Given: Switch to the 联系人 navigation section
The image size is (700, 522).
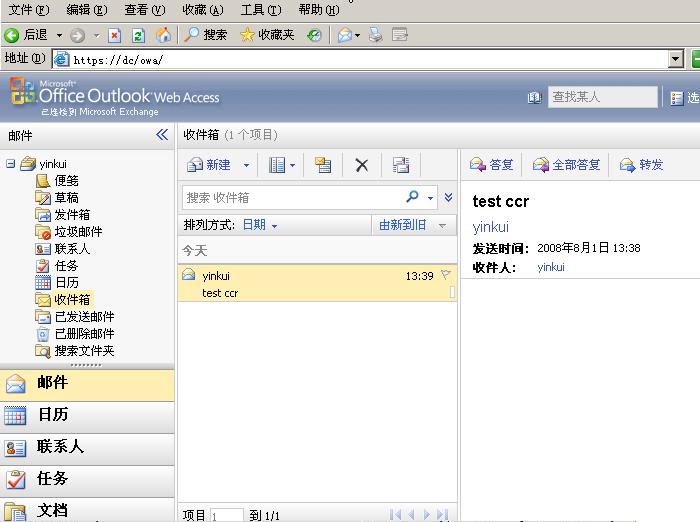Looking at the screenshot, I should pyautogui.click(x=87, y=448).
